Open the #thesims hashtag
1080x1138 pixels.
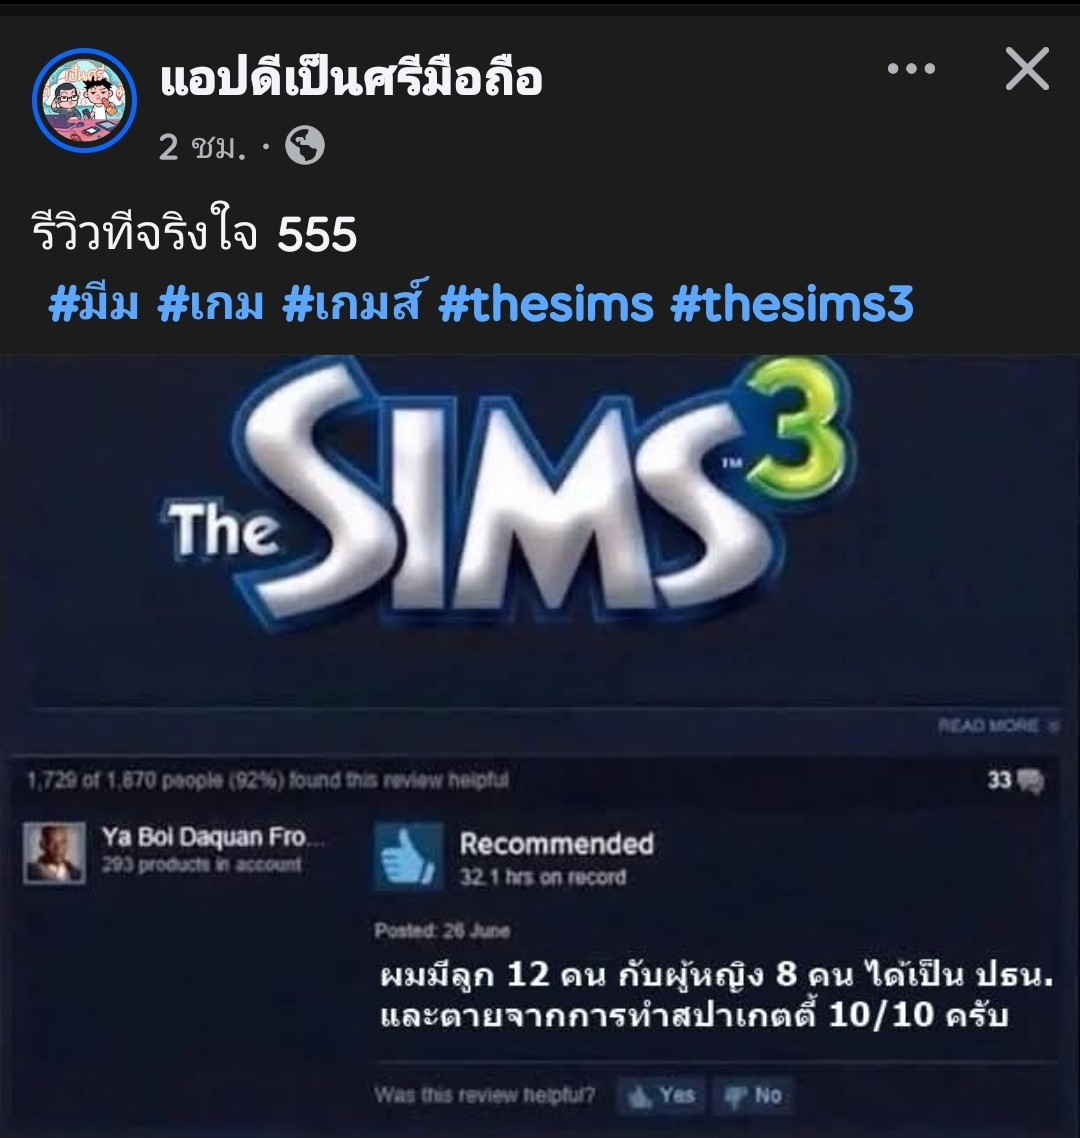click(x=546, y=303)
